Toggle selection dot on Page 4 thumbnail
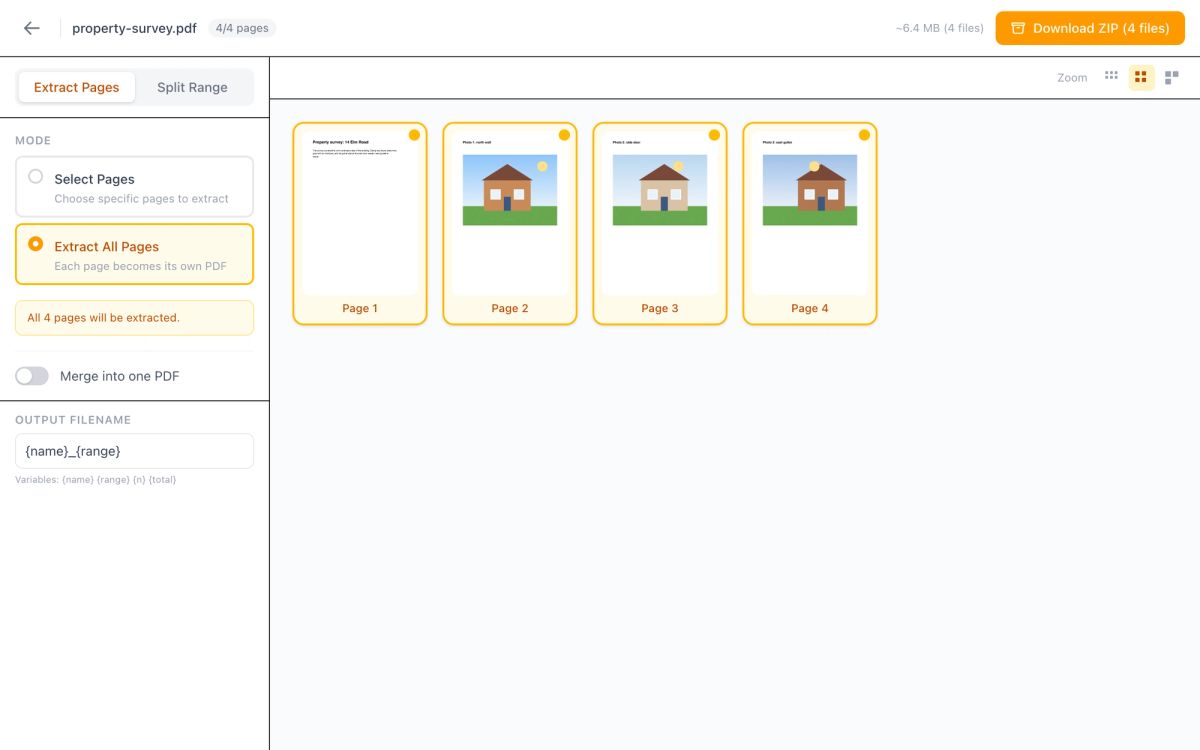 pos(864,135)
